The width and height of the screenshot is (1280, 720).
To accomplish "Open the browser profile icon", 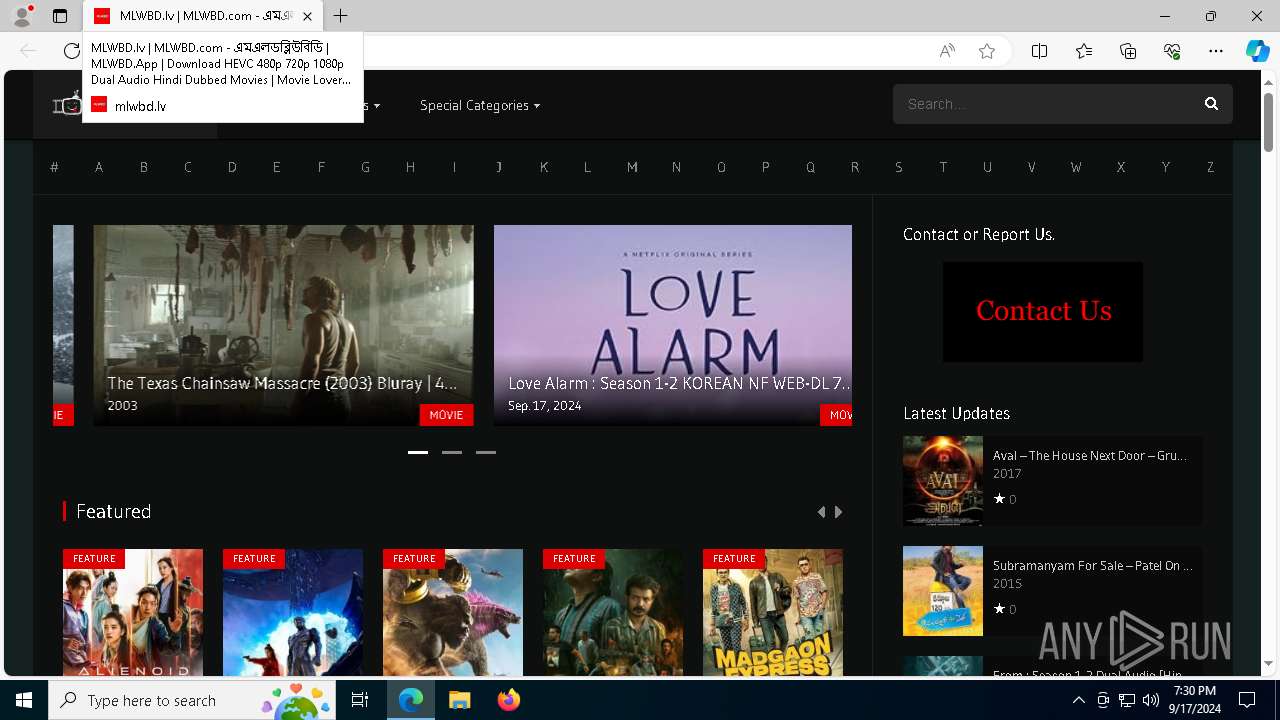I will pos(22,16).
